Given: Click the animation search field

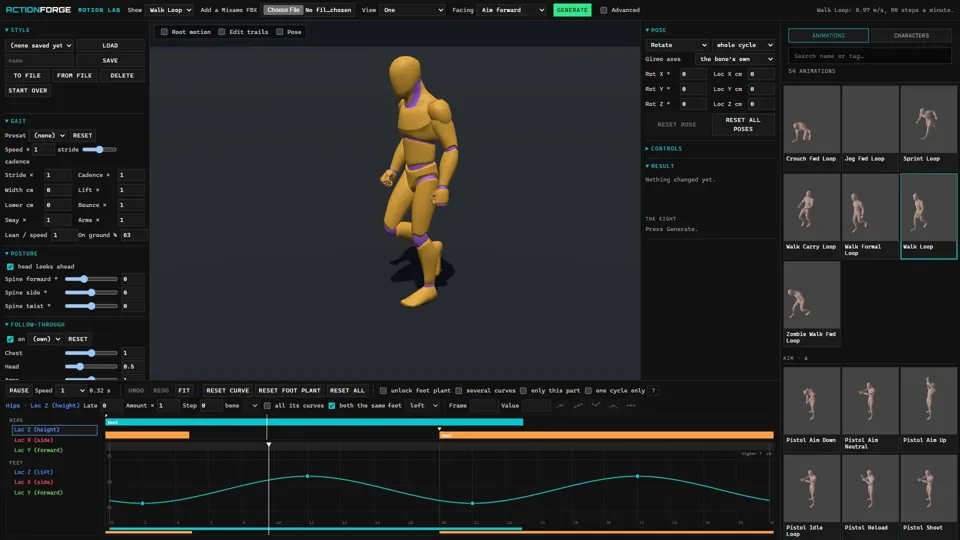Looking at the screenshot, I should tap(869, 56).
